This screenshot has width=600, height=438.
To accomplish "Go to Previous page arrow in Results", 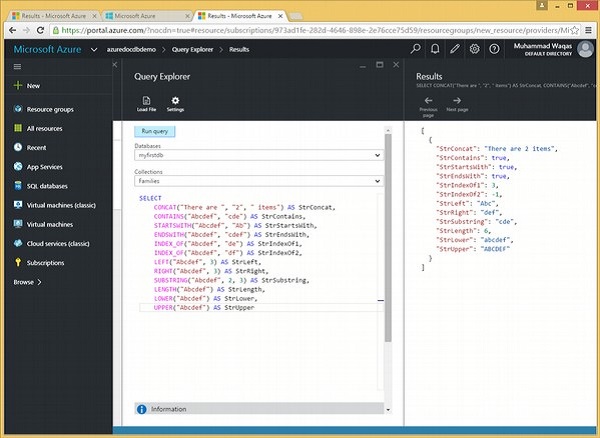I will (x=429, y=100).
